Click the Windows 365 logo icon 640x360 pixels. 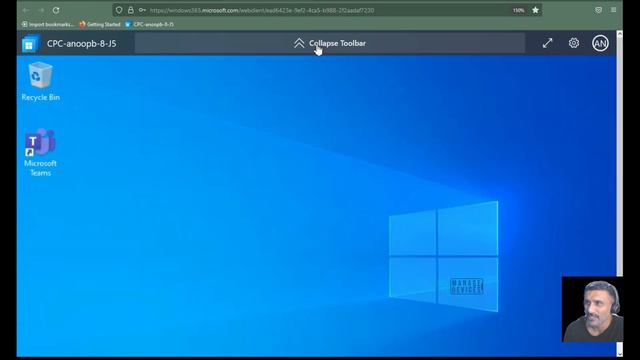point(30,44)
